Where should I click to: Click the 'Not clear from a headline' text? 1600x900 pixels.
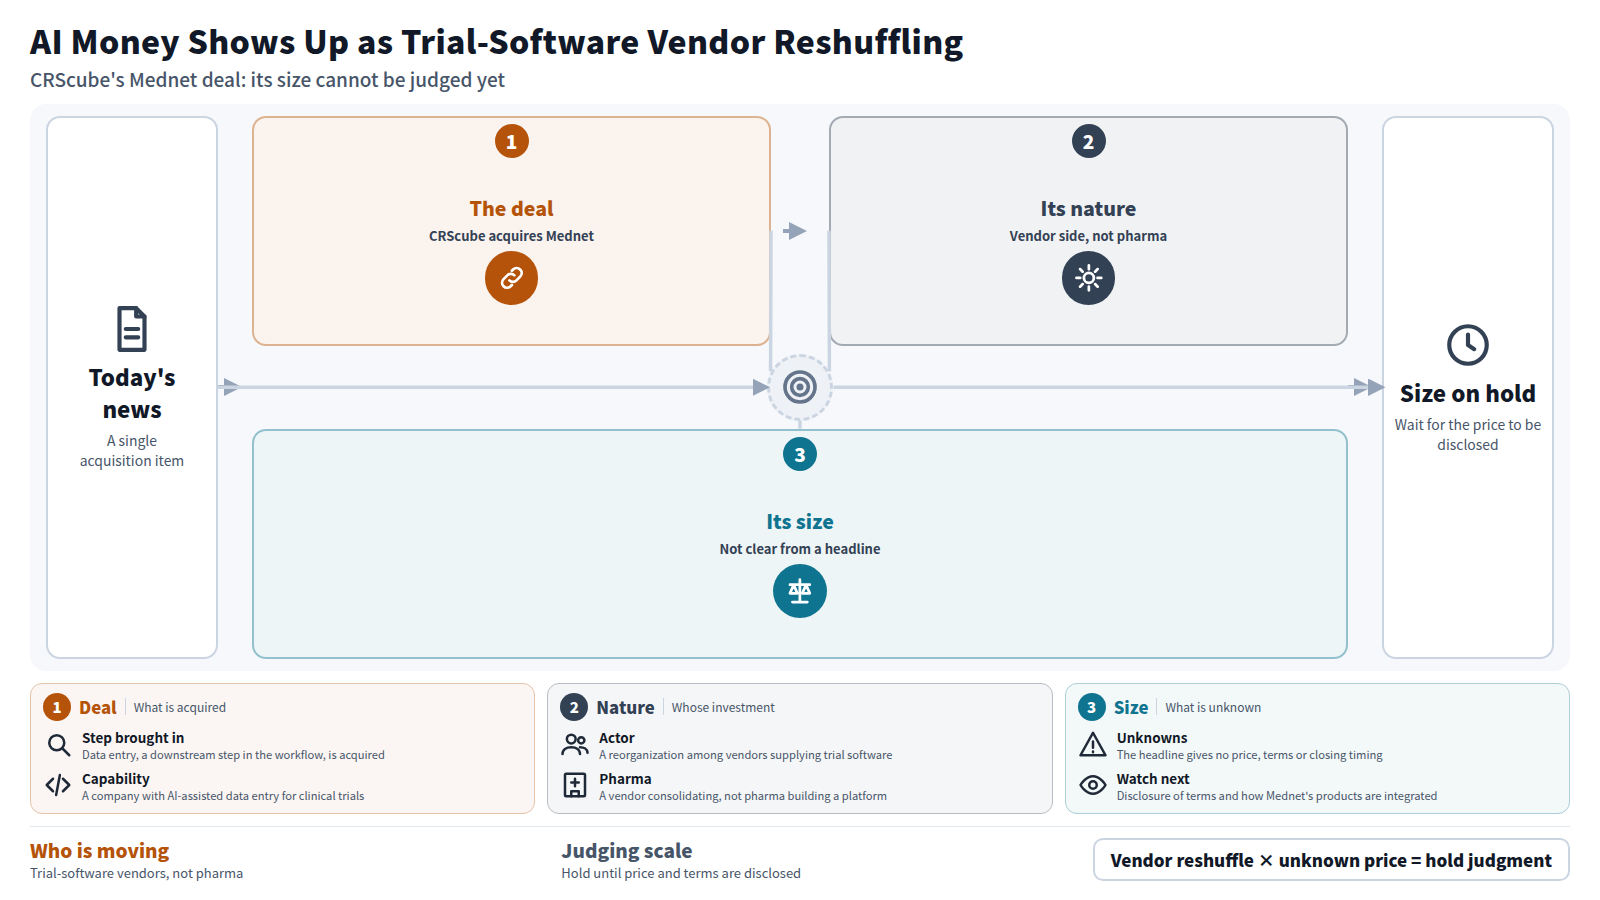point(800,549)
